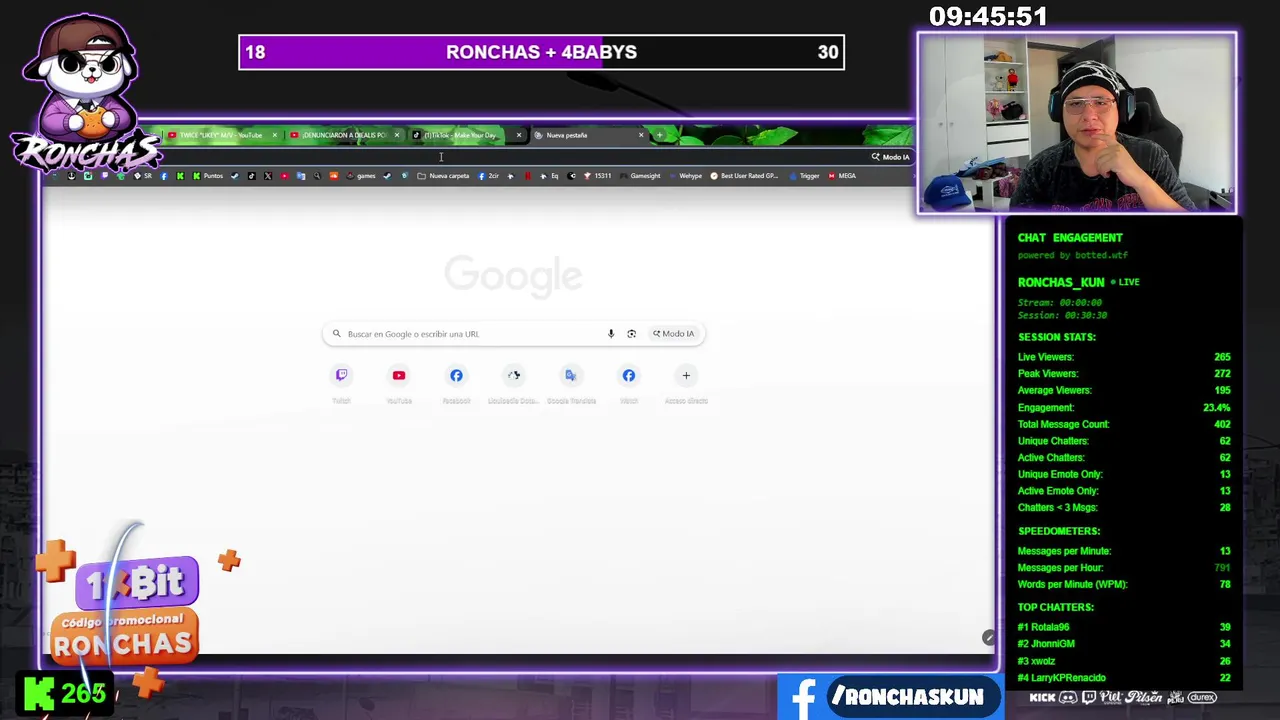Click the Ronchas channel logo mascot
1280x720 pixels.
[x=85, y=92]
